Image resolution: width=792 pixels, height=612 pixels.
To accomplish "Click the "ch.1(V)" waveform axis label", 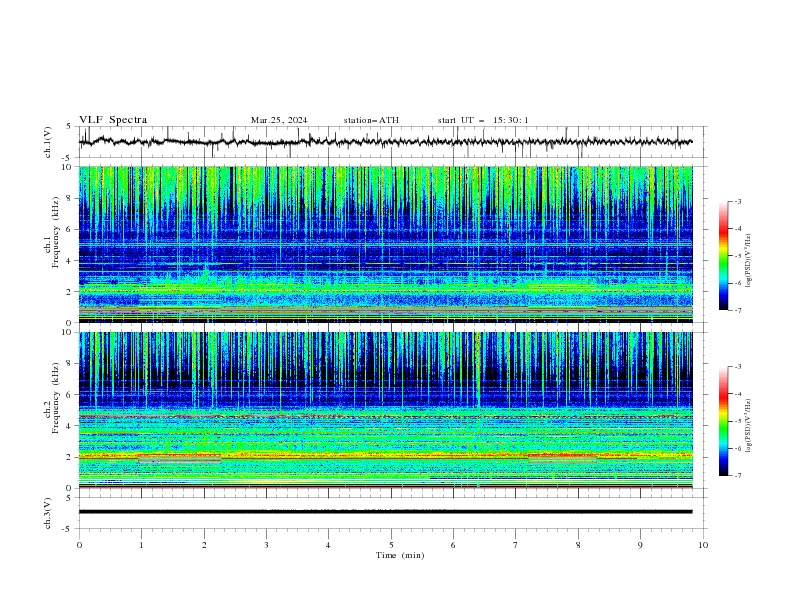I will pyautogui.click(x=48, y=142).
